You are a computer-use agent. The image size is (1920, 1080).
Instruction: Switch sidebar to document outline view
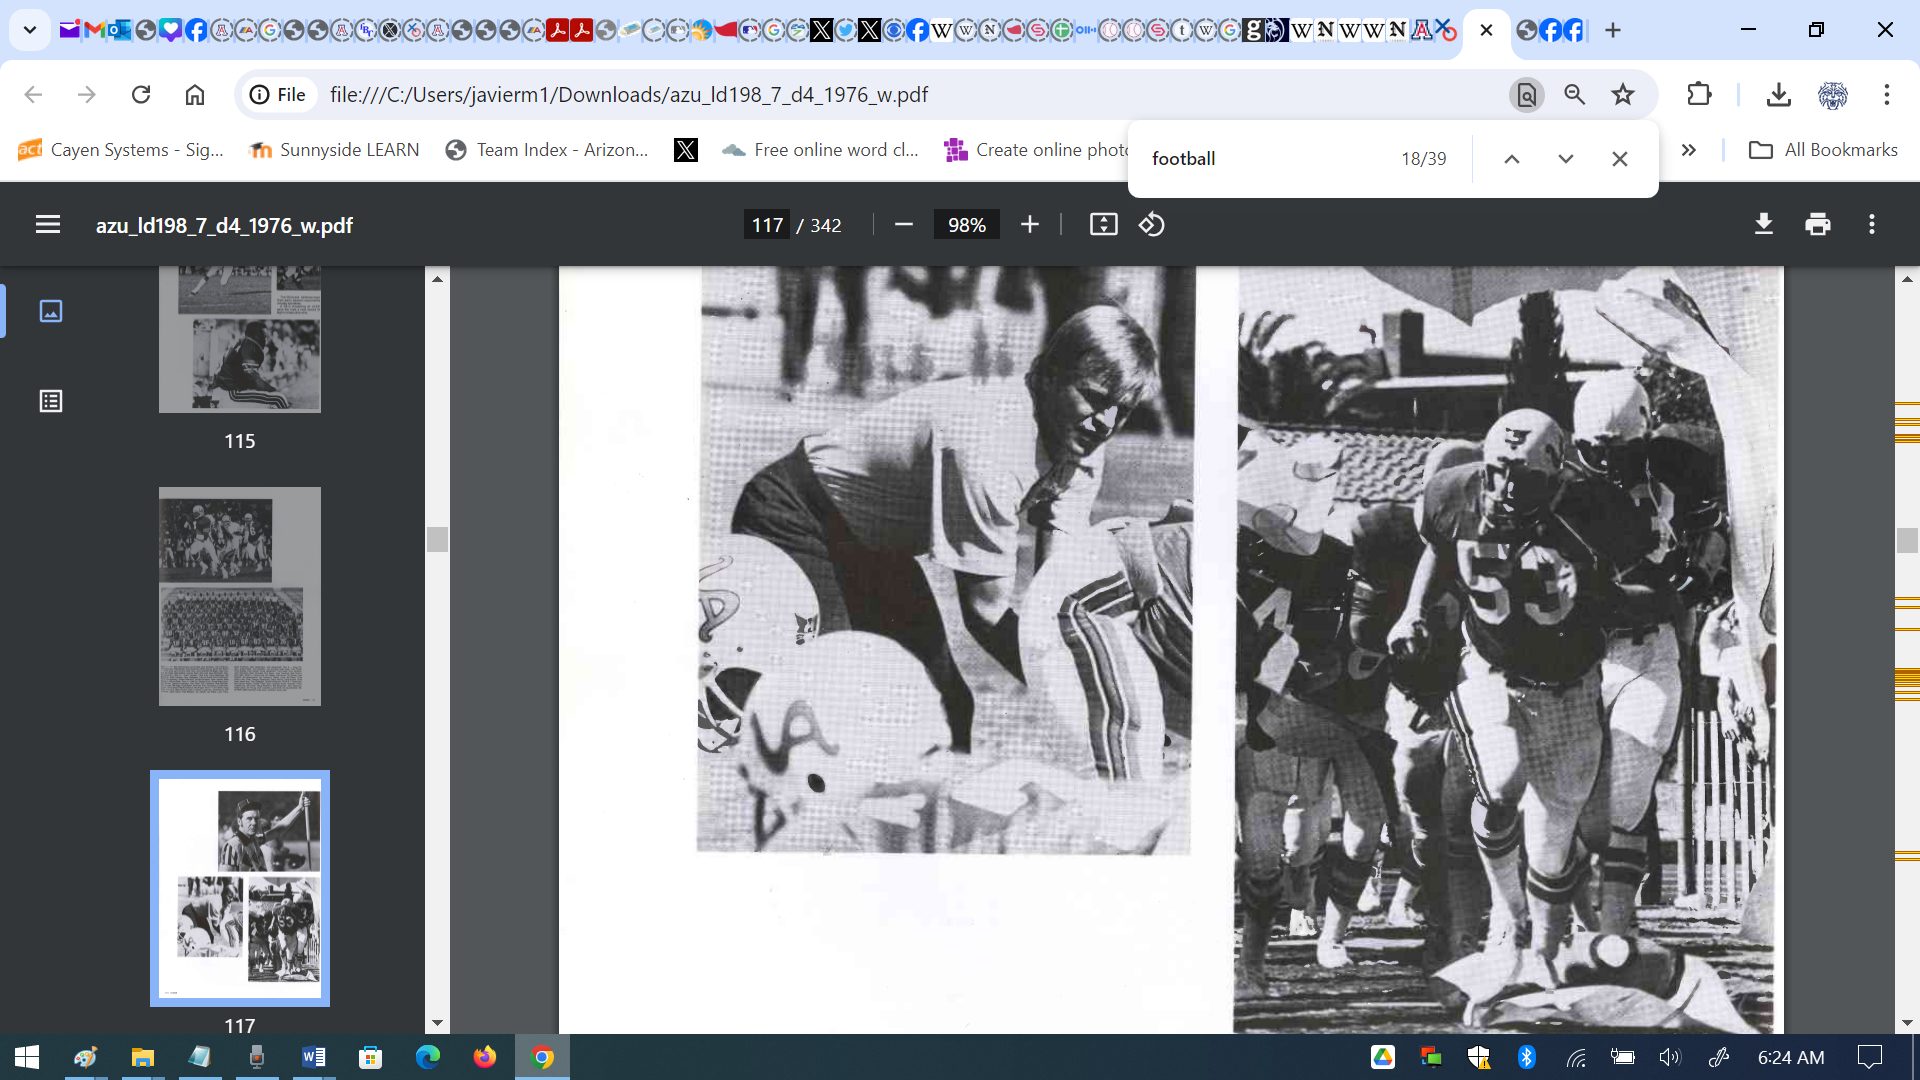[x=51, y=401]
